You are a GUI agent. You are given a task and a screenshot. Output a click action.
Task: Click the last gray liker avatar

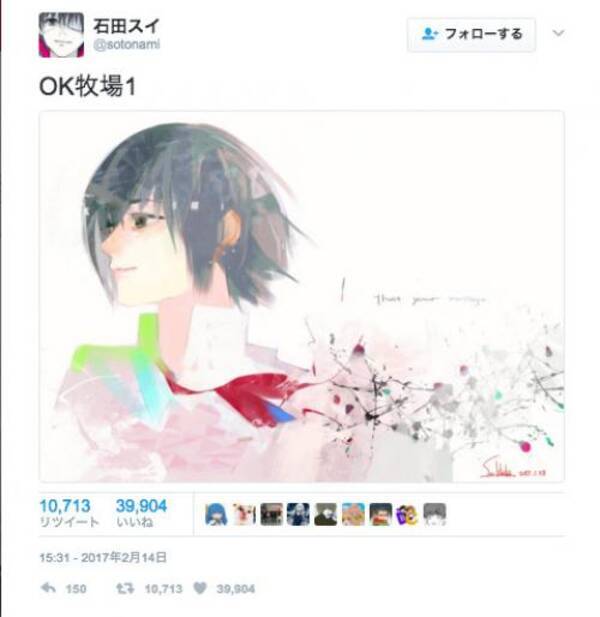435,514
